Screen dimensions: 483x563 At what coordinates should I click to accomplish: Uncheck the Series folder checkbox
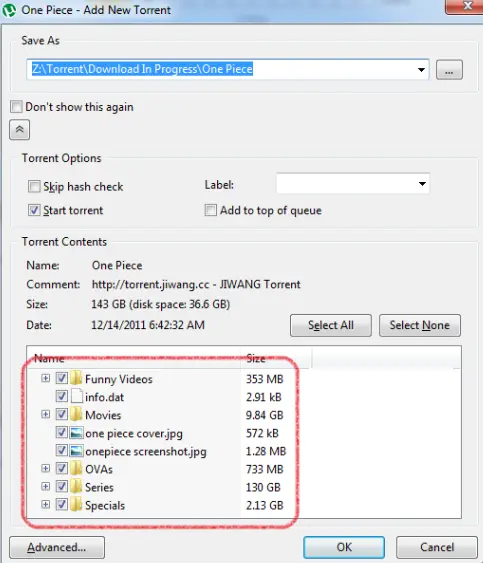(x=62, y=487)
